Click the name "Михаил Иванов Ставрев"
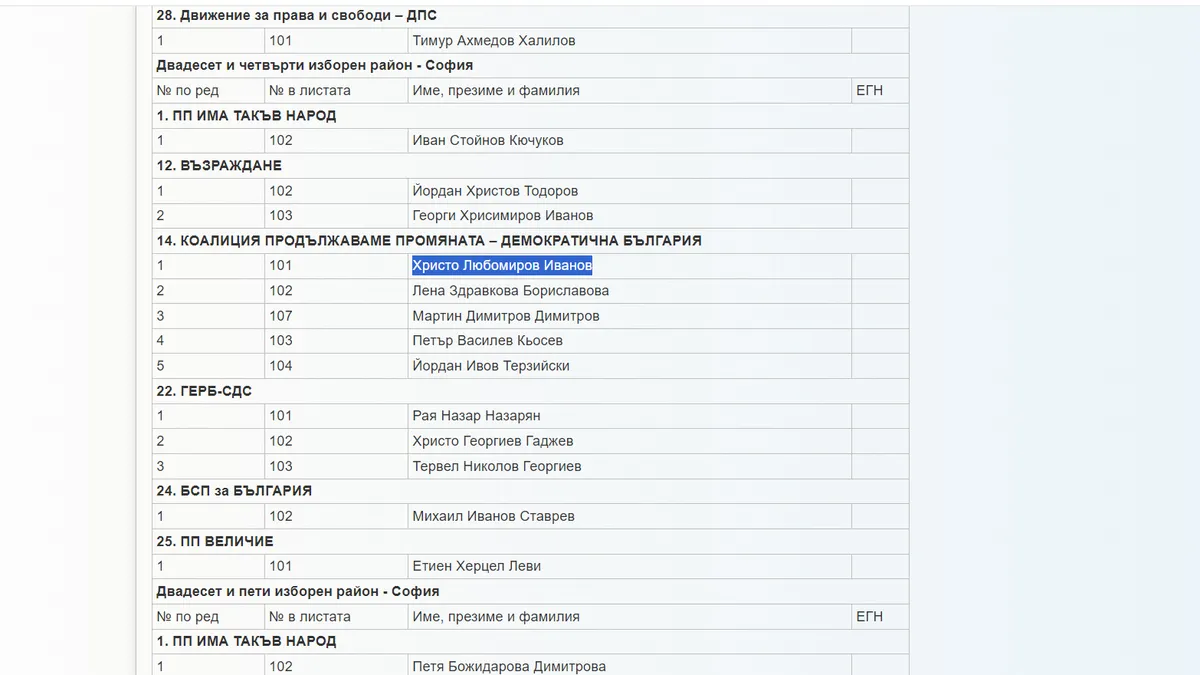This screenshot has height=675, width=1200. pyautogui.click(x=493, y=517)
